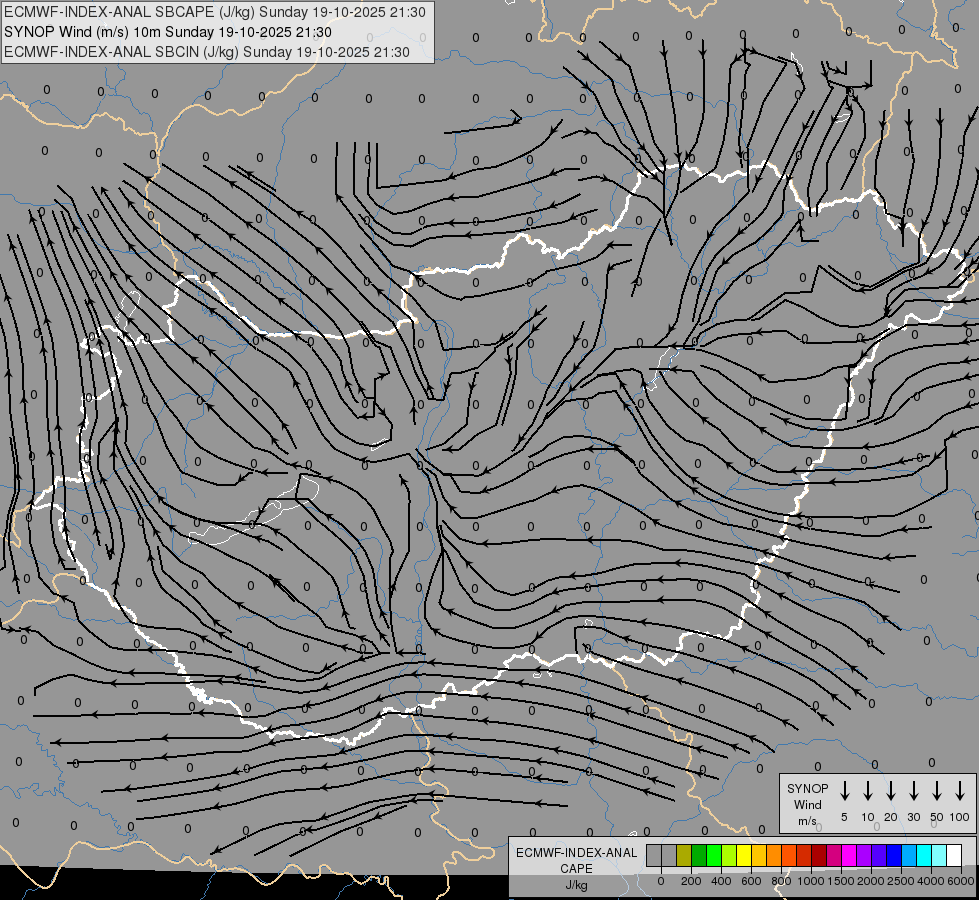Click the SBCAPE title line at top
The image size is (979, 900).
pos(215,12)
